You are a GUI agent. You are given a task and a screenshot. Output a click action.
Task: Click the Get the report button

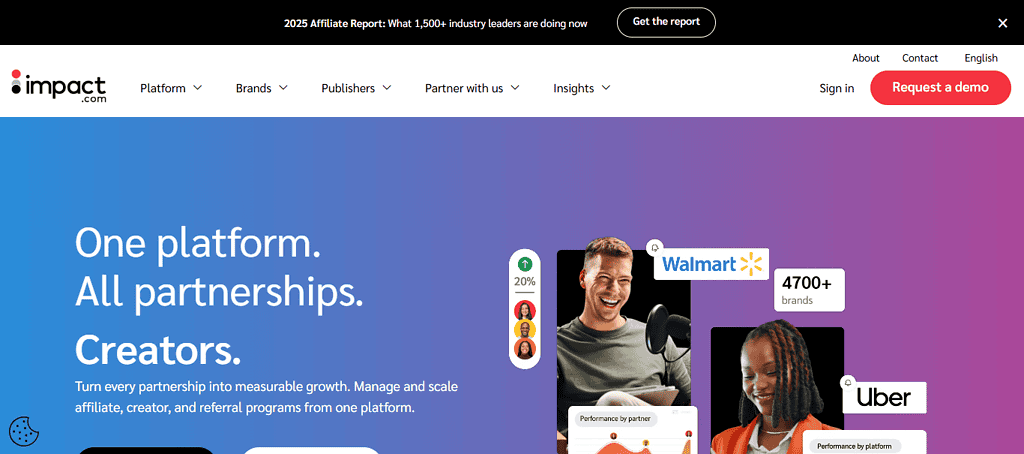[x=666, y=22]
